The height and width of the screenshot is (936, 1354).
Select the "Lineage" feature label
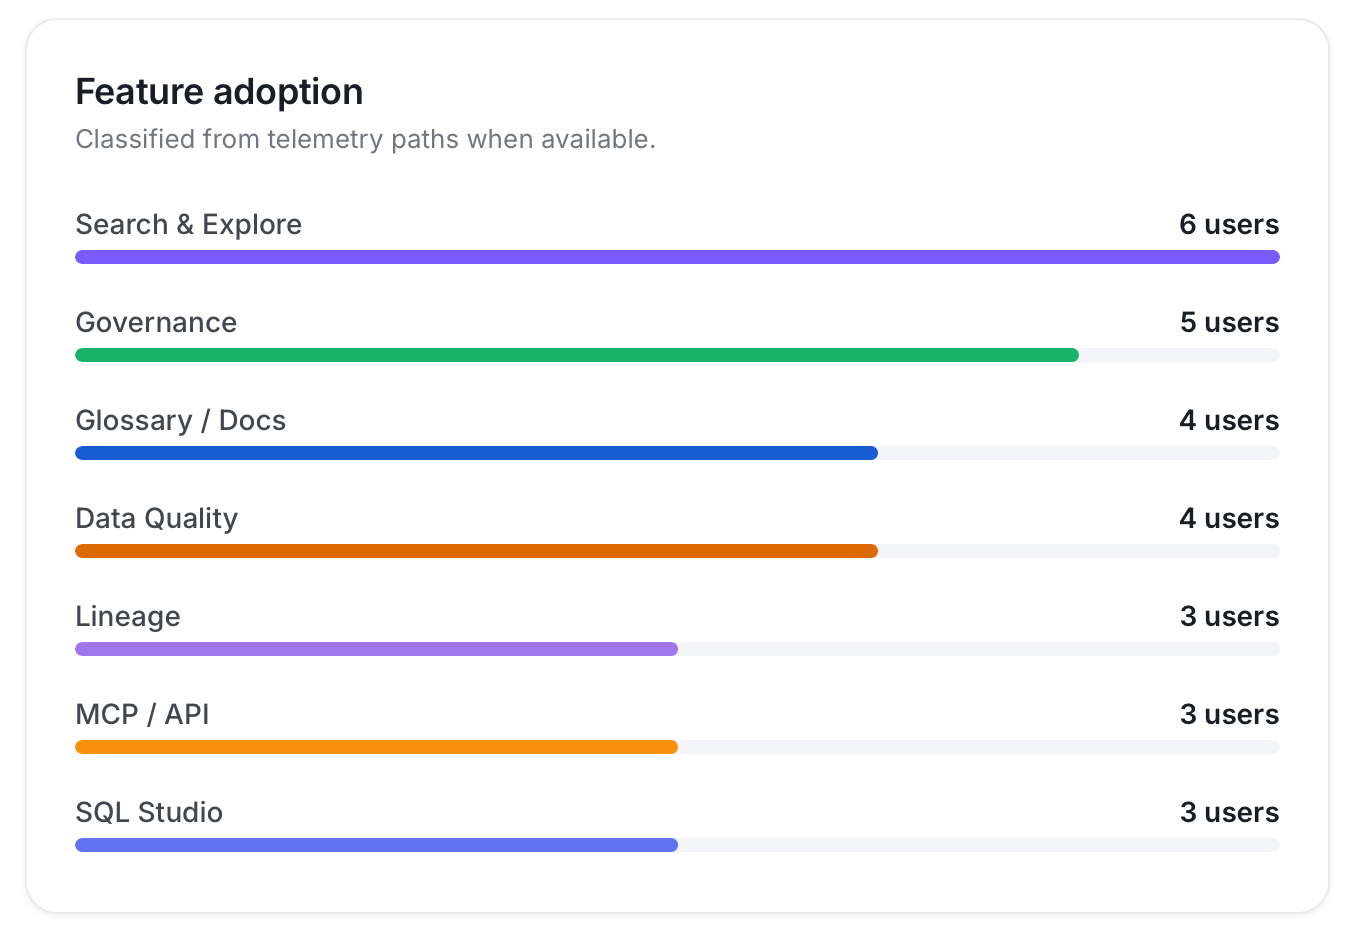pyautogui.click(x=128, y=616)
